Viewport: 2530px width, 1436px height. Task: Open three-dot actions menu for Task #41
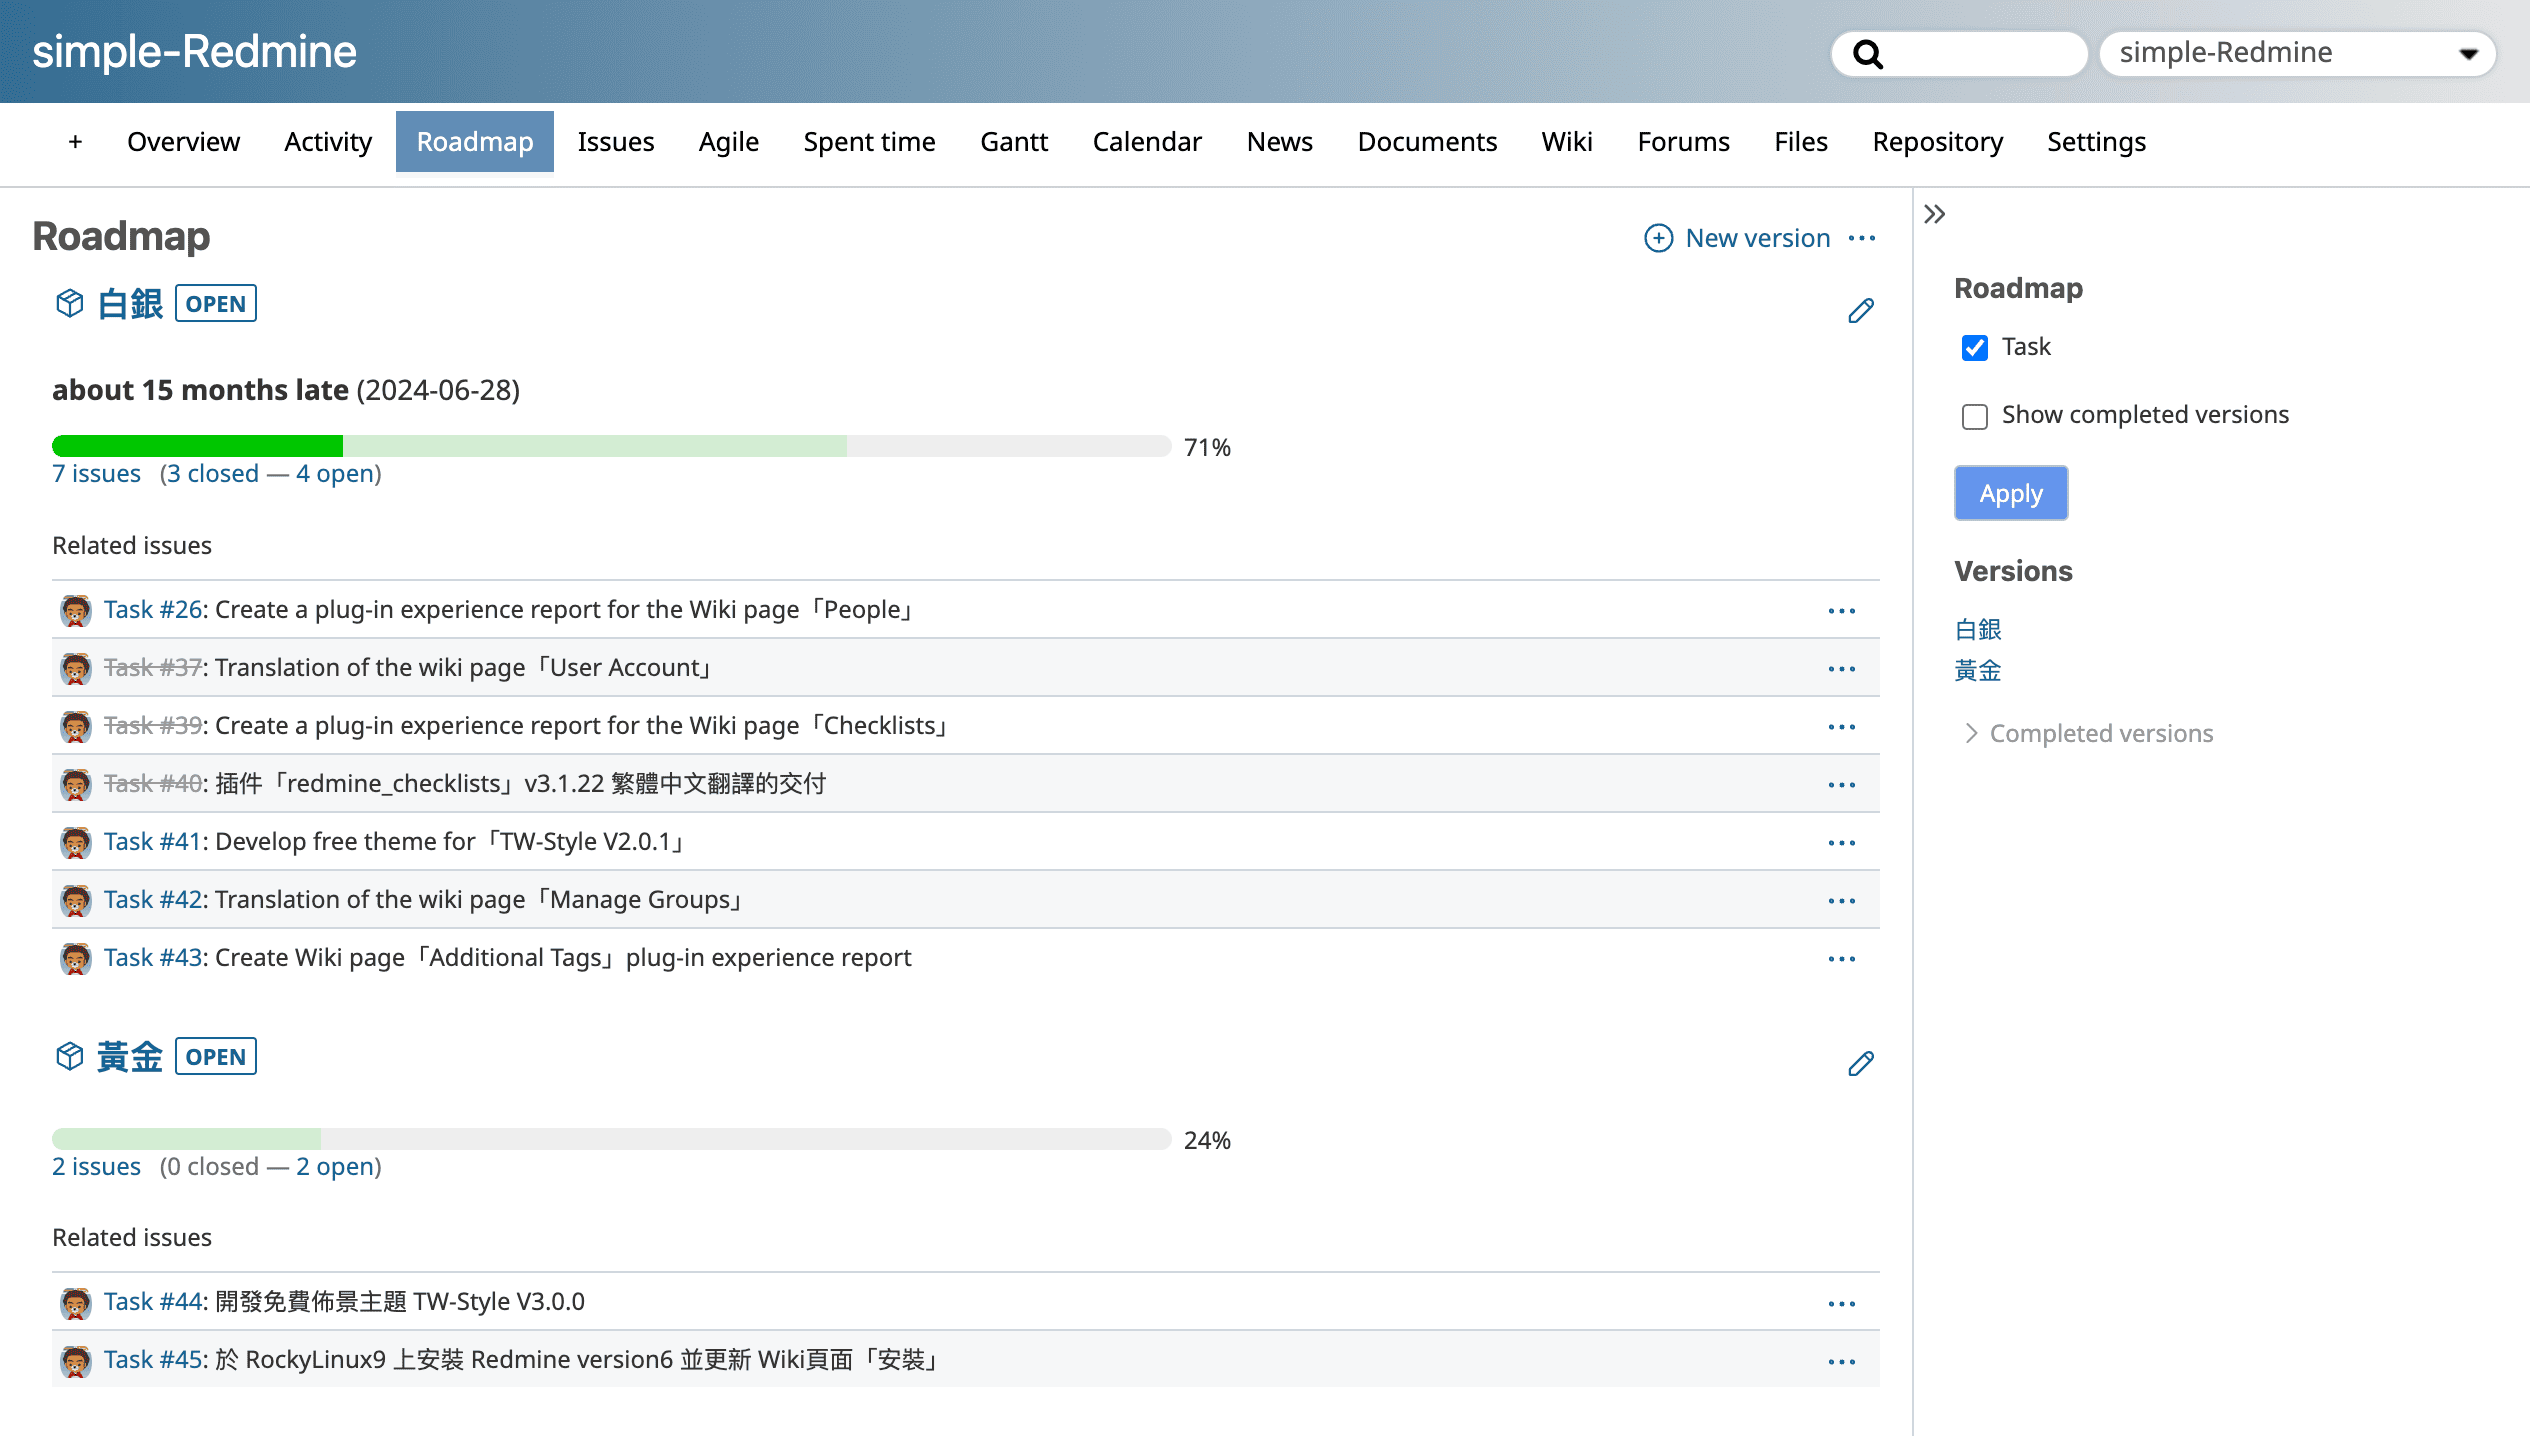coord(1841,843)
